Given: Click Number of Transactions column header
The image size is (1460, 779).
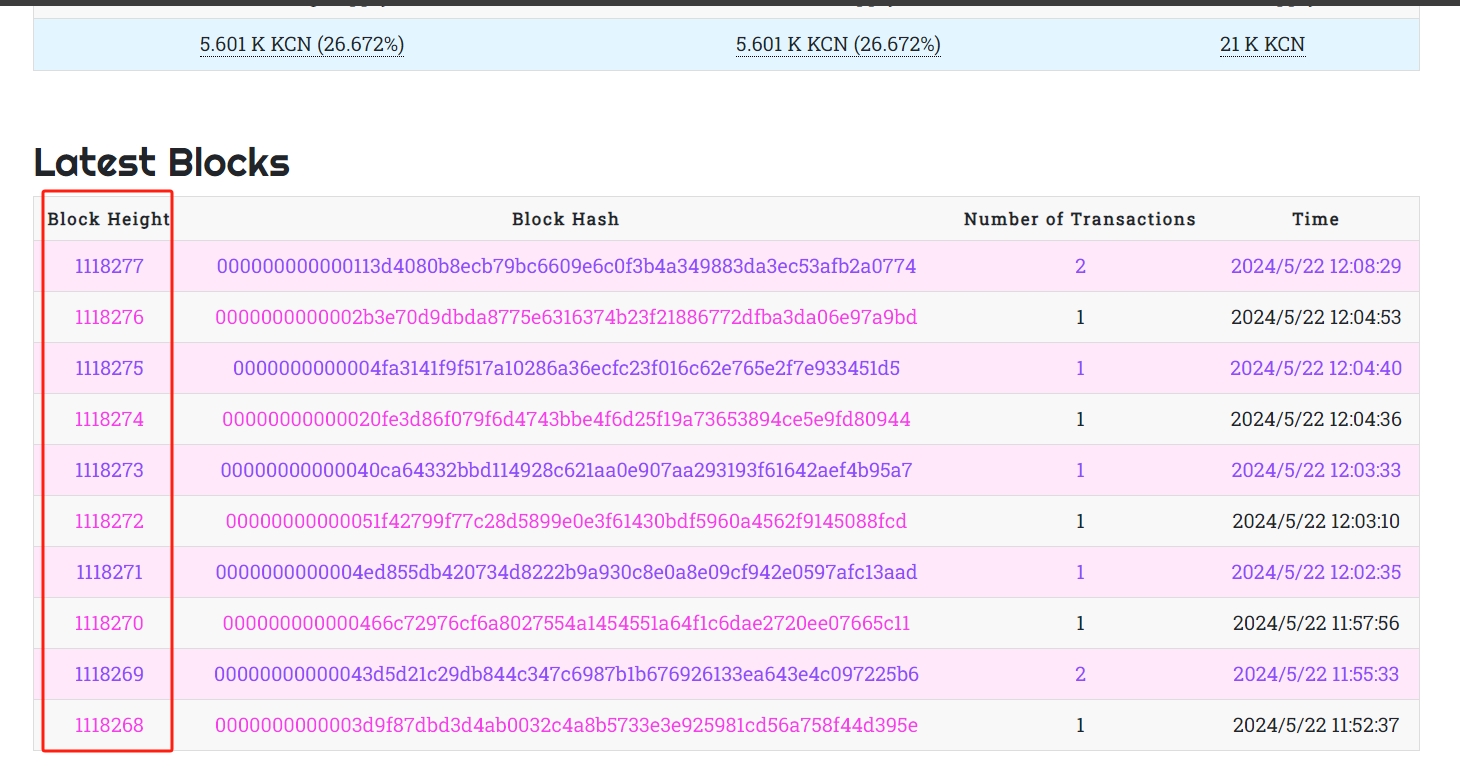Looking at the screenshot, I should (x=1080, y=219).
